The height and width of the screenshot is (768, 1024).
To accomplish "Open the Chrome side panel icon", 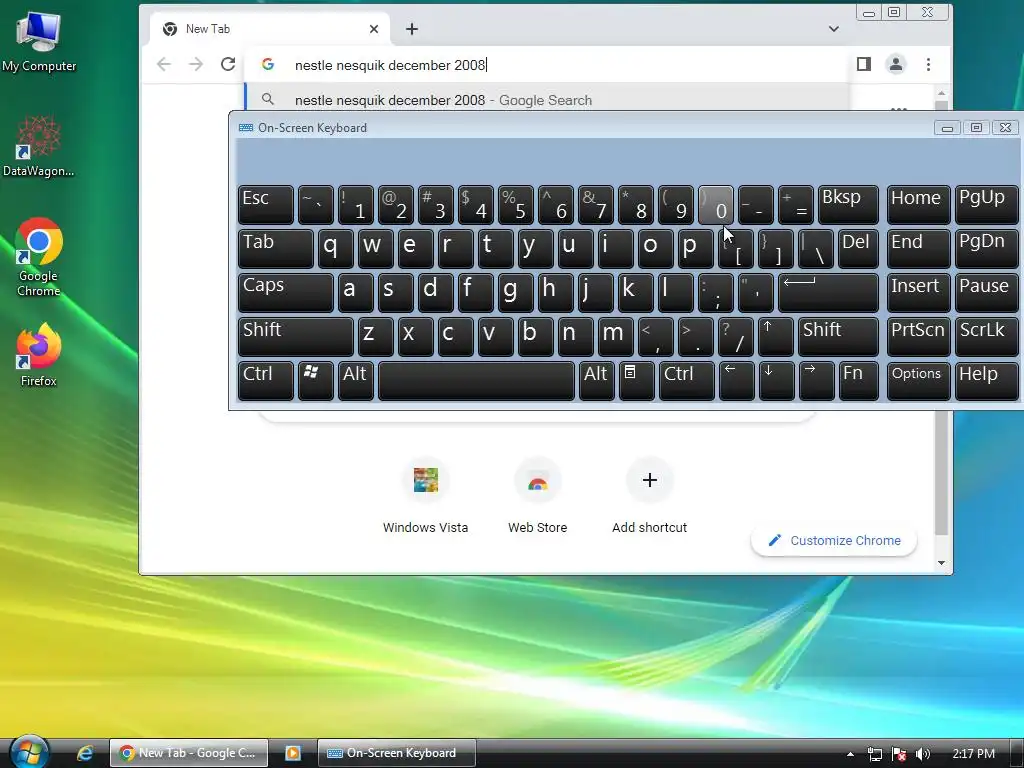I will coord(863,64).
